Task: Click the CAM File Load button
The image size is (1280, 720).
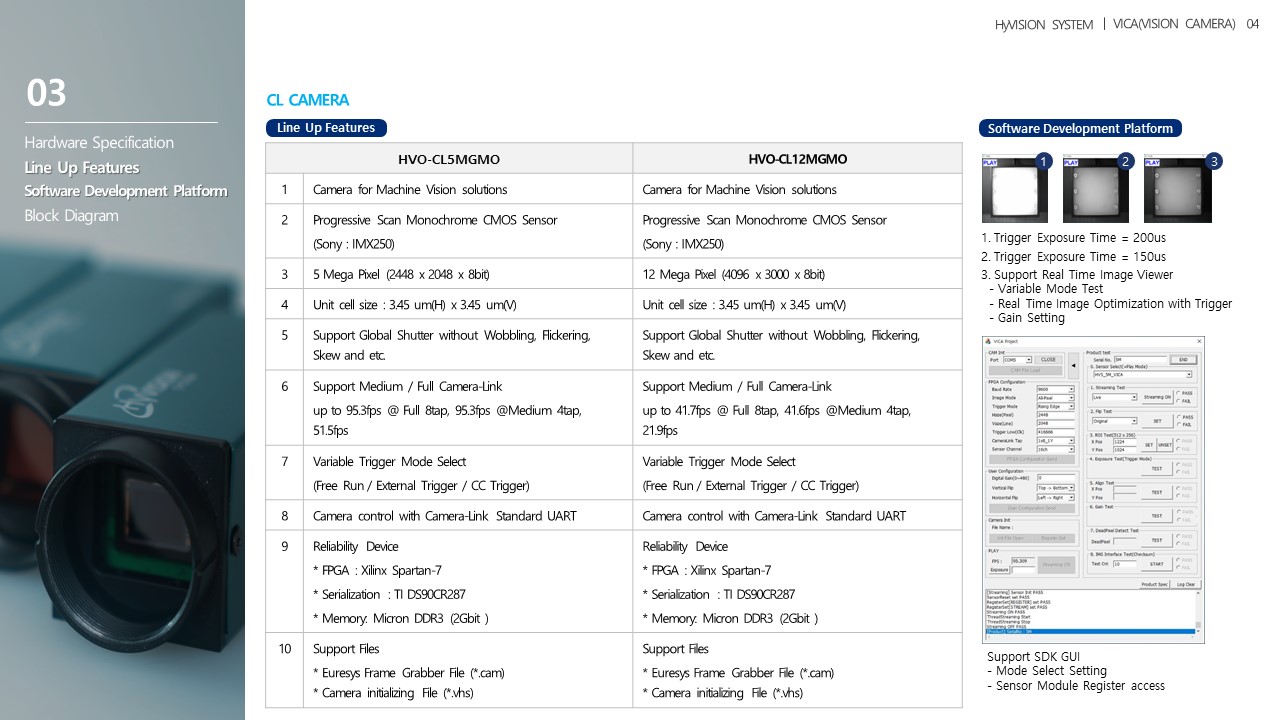Action: (x=1026, y=370)
